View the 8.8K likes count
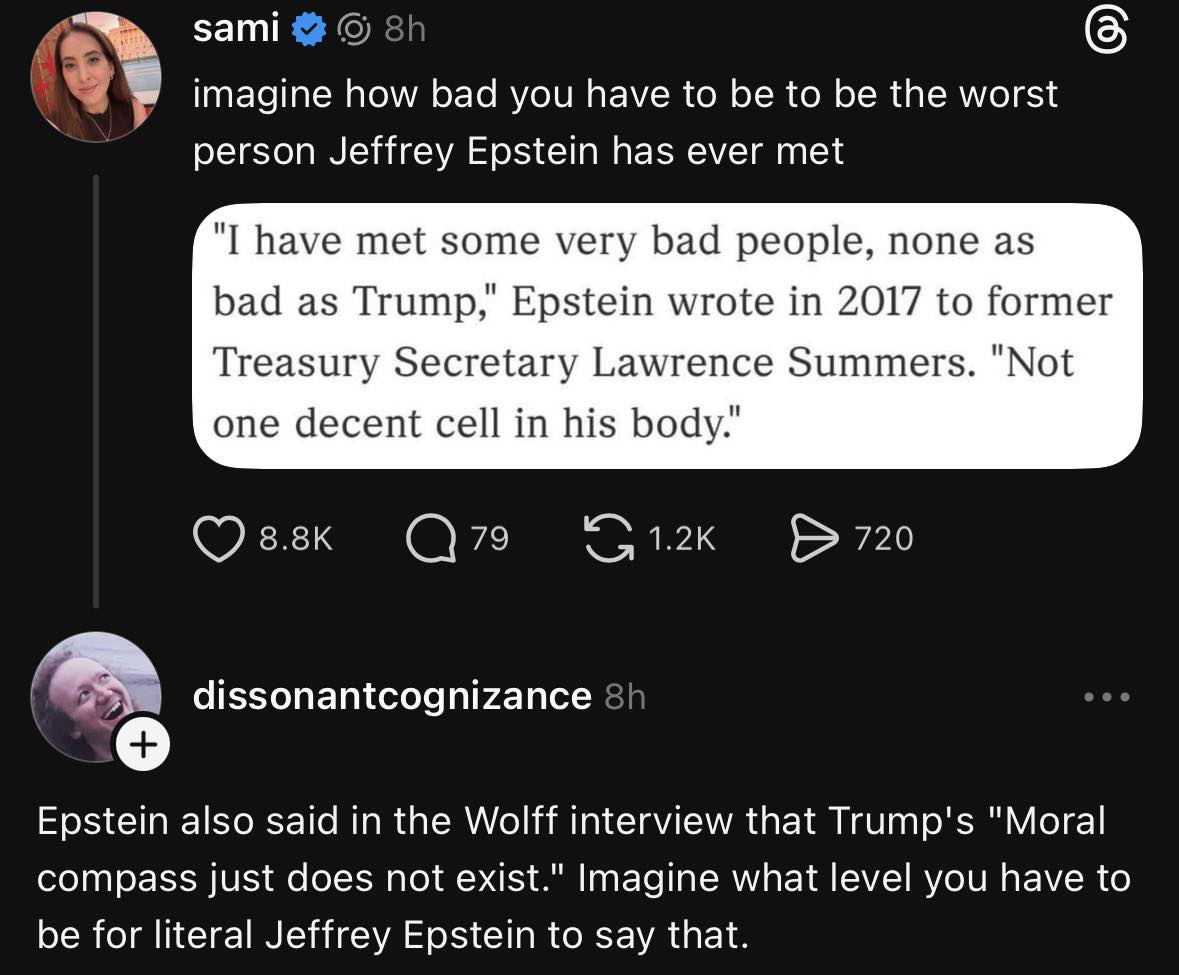Viewport: 1179px width, 975px height. (295, 540)
